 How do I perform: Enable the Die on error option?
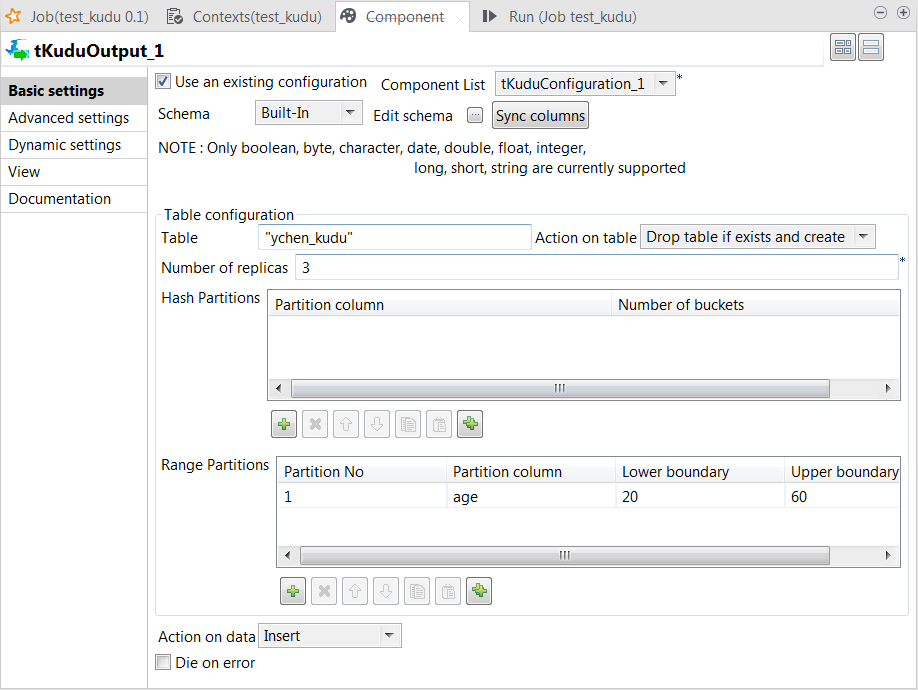tap(164, 663)
